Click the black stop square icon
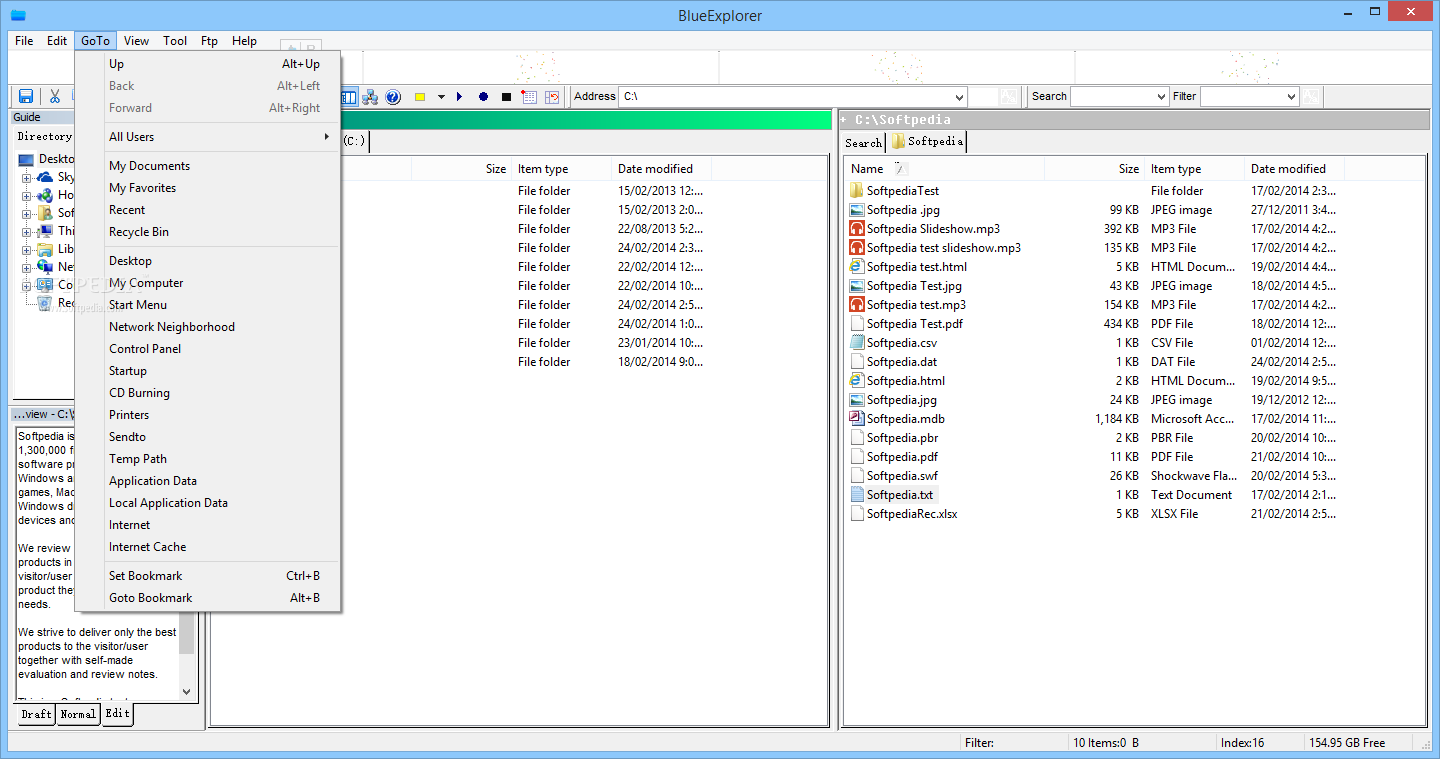Viewport: 1440px width, 759px height. coord(506,97)
